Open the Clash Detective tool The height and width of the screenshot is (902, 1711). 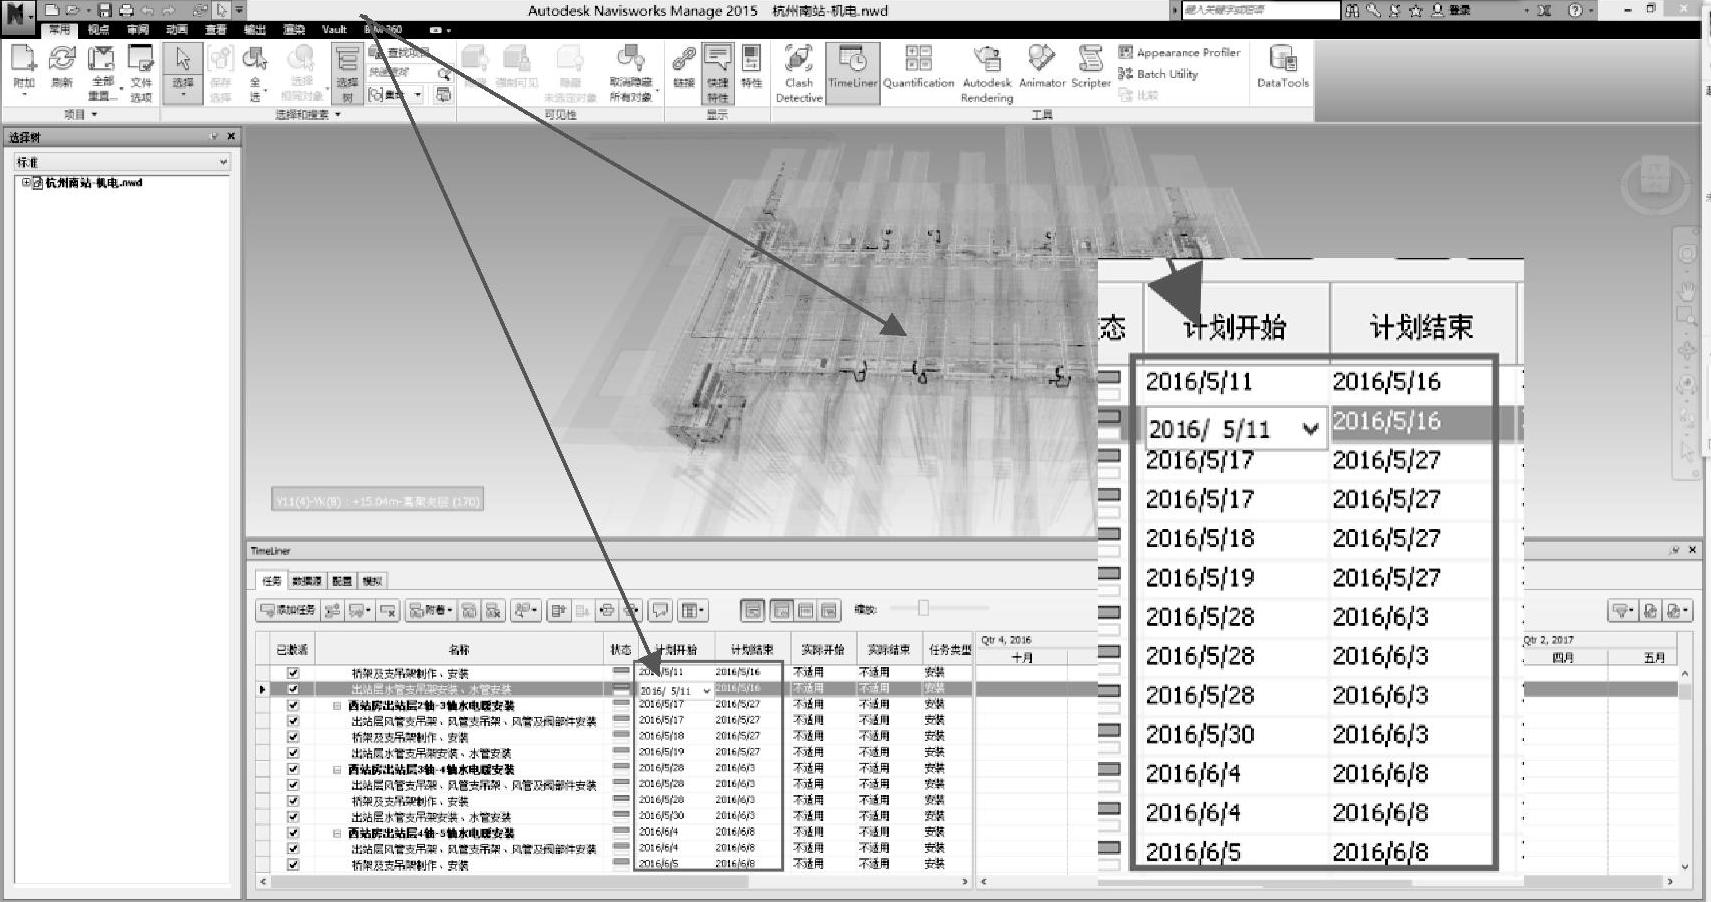[x=799, y=72]
